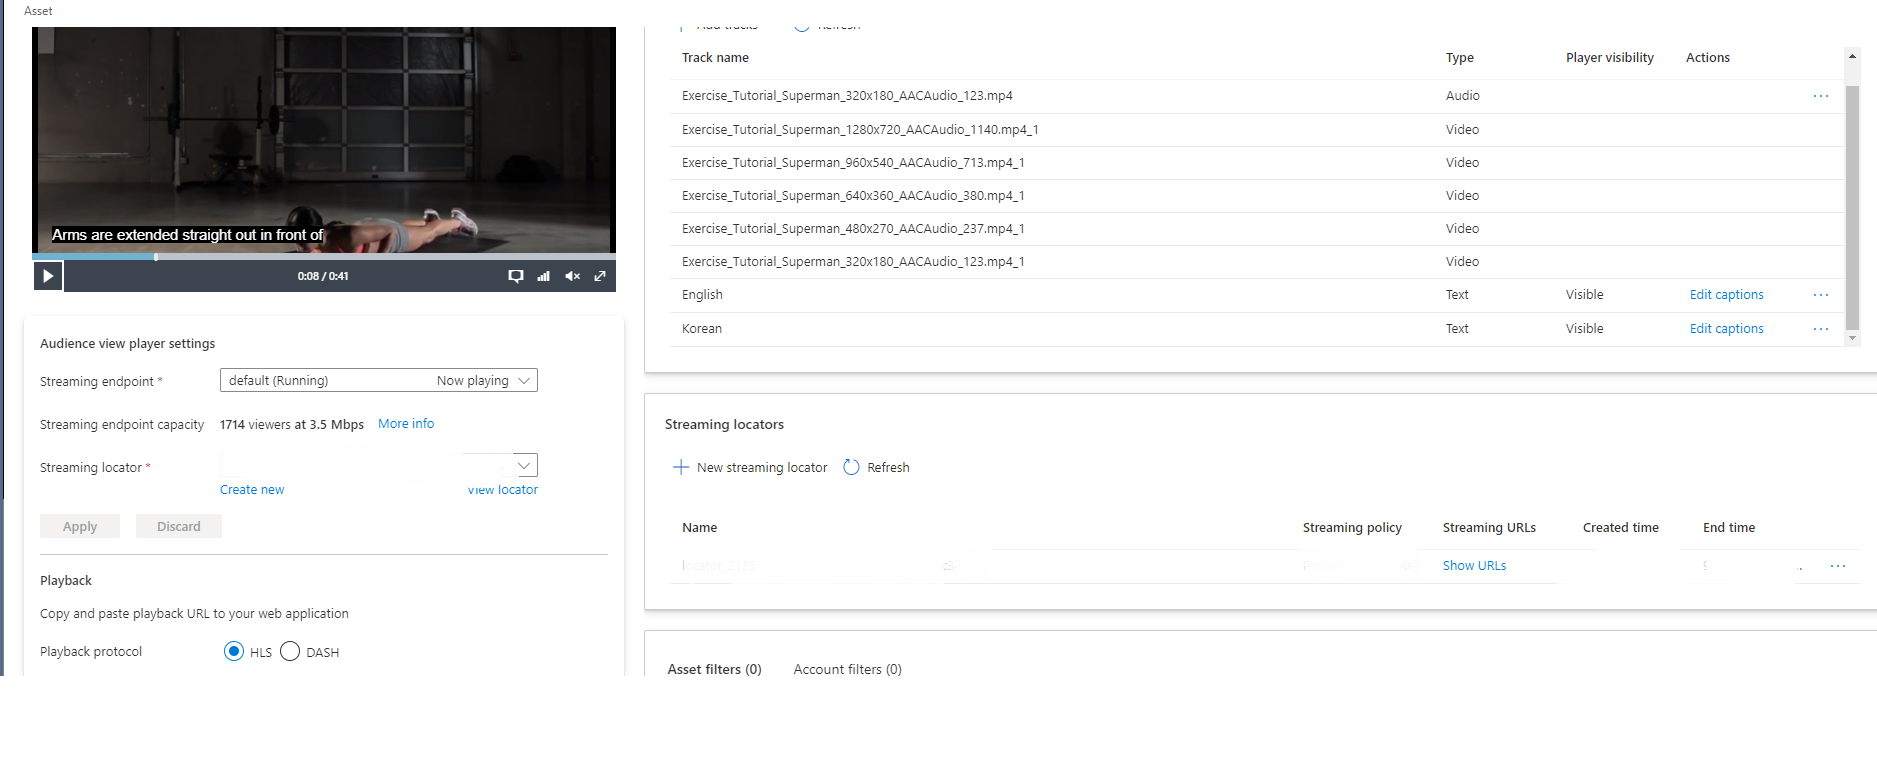Click the Asset breadcrumb text
1877x775 pixels.
pos(38,11)
